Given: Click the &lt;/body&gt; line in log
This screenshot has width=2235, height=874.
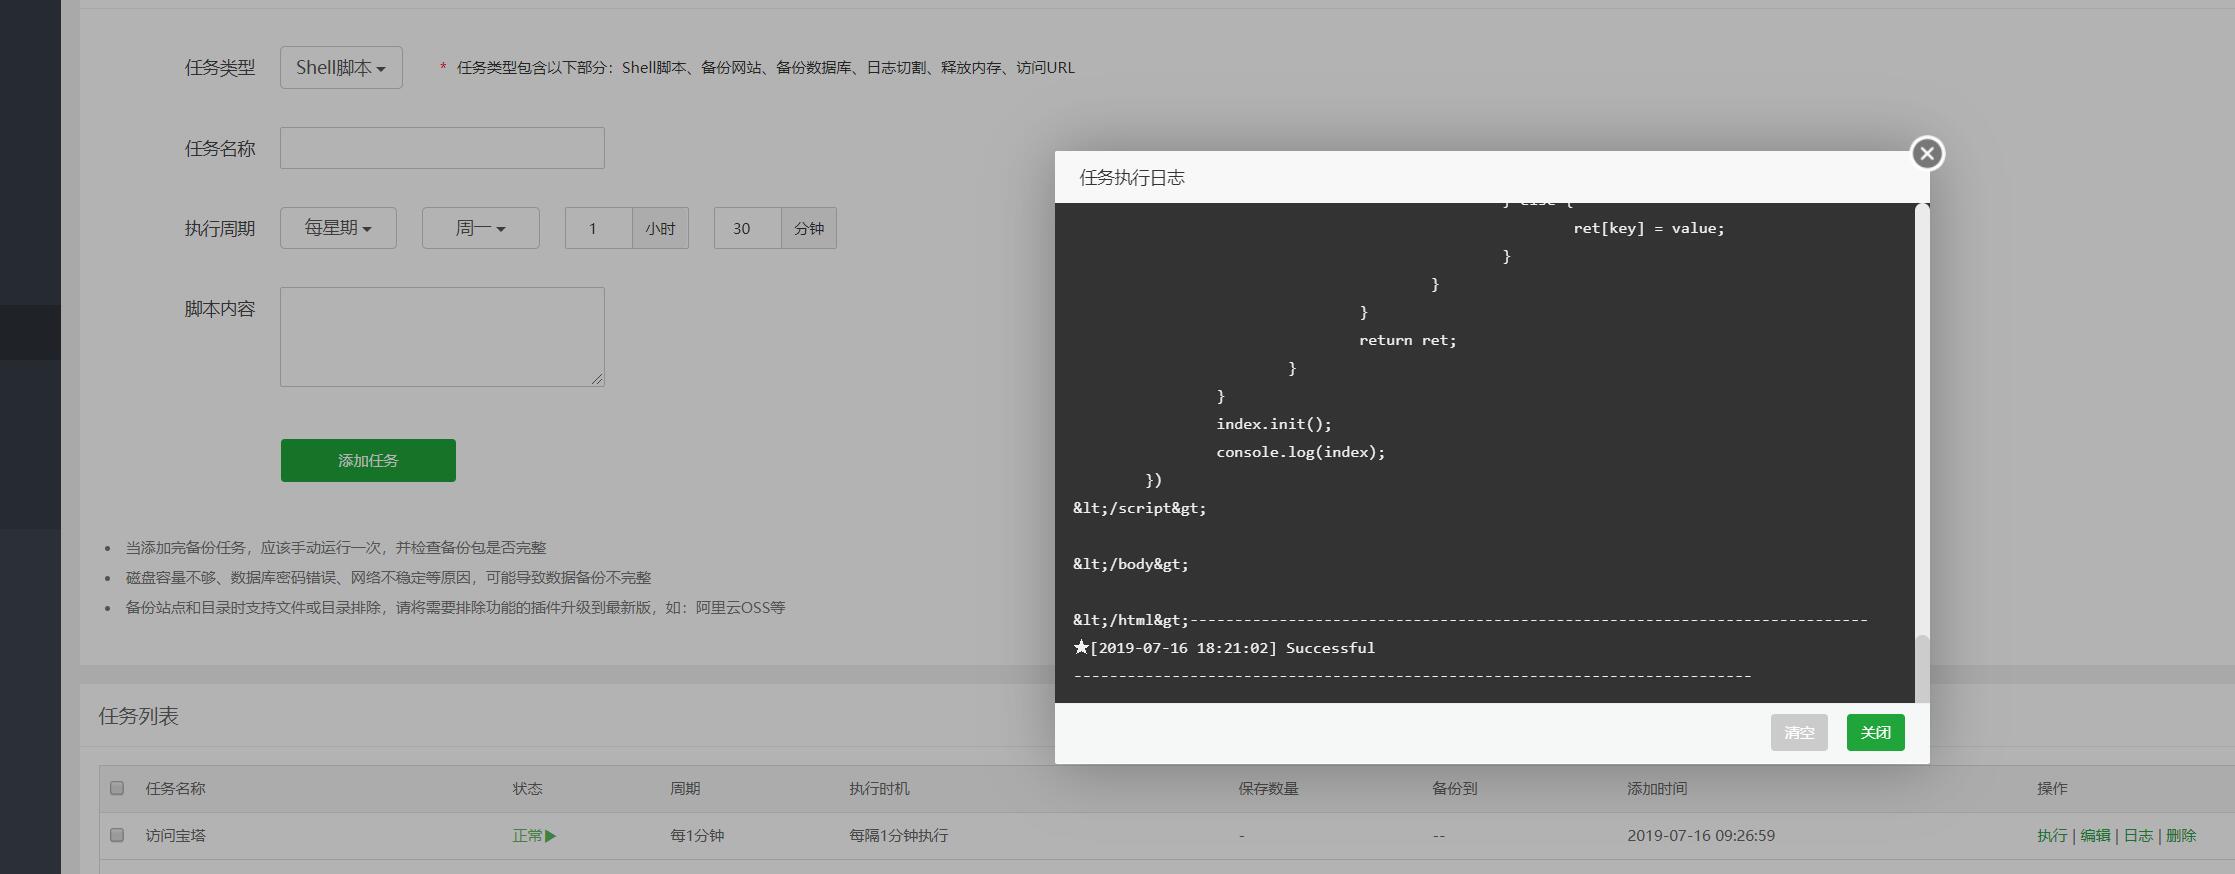Looking at the screenshot, I should [1131, 564].
